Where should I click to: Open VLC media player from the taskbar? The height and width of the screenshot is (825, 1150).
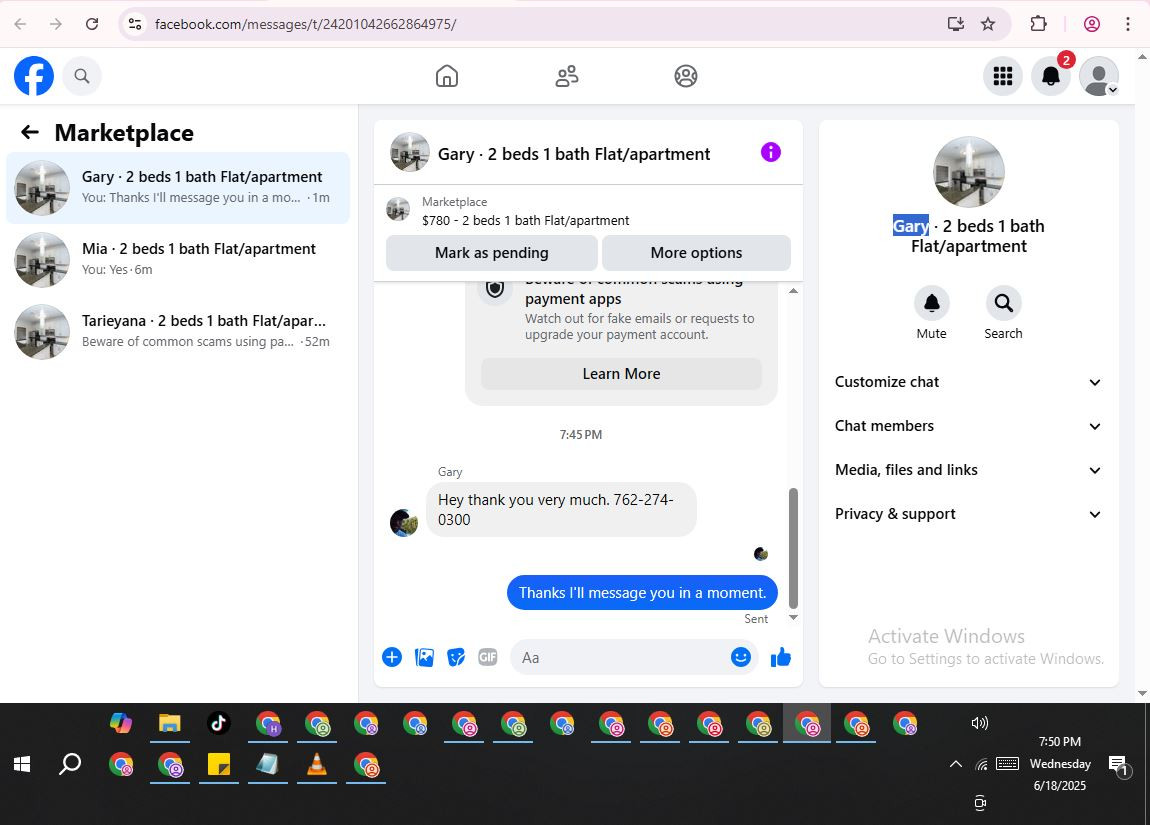coord(317,765)
